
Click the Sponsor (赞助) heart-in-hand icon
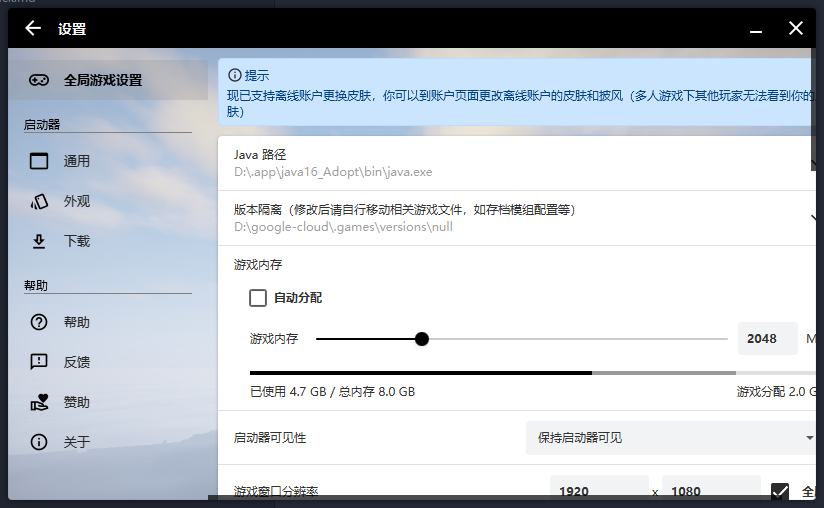(x=39, y=402)
